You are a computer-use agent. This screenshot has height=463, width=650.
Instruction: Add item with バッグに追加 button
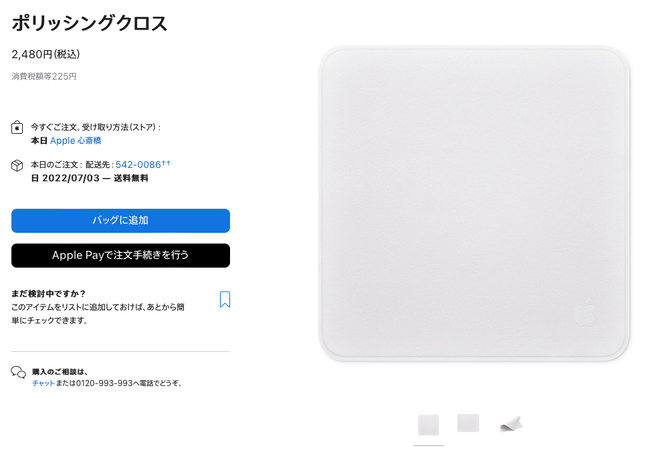[121, 221]
